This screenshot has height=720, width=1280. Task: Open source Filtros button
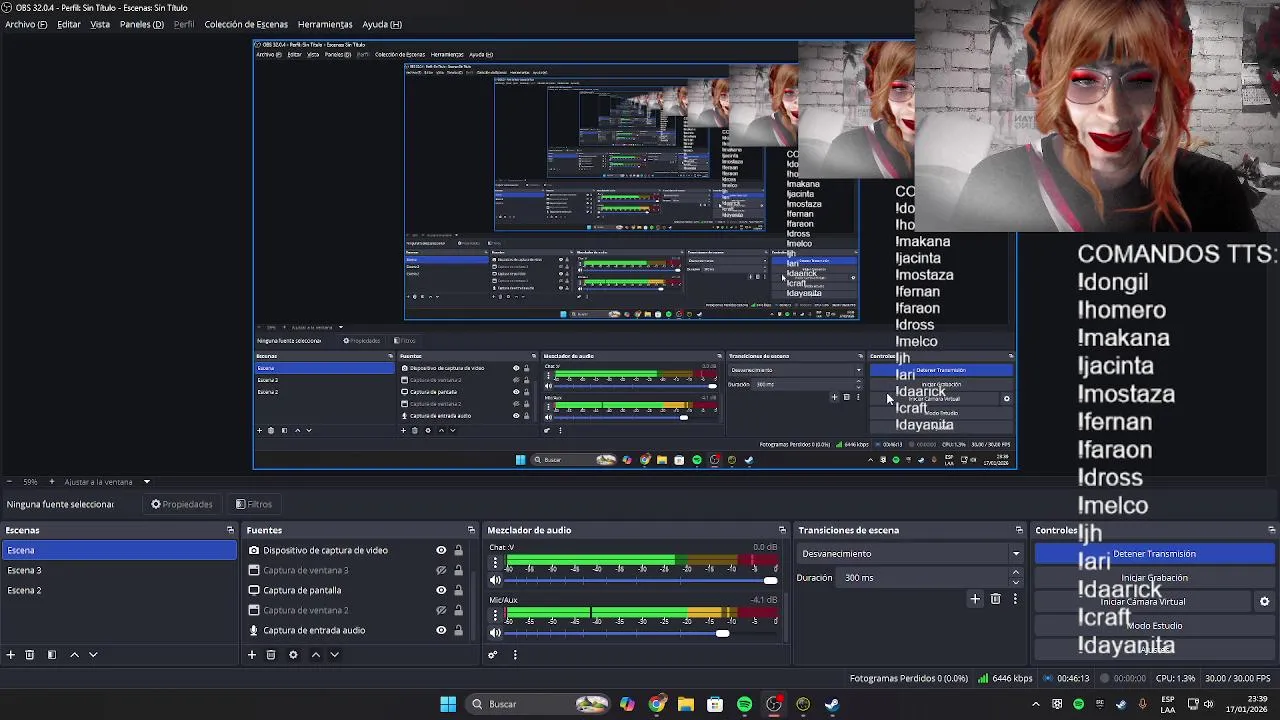[x=254, y=504]
